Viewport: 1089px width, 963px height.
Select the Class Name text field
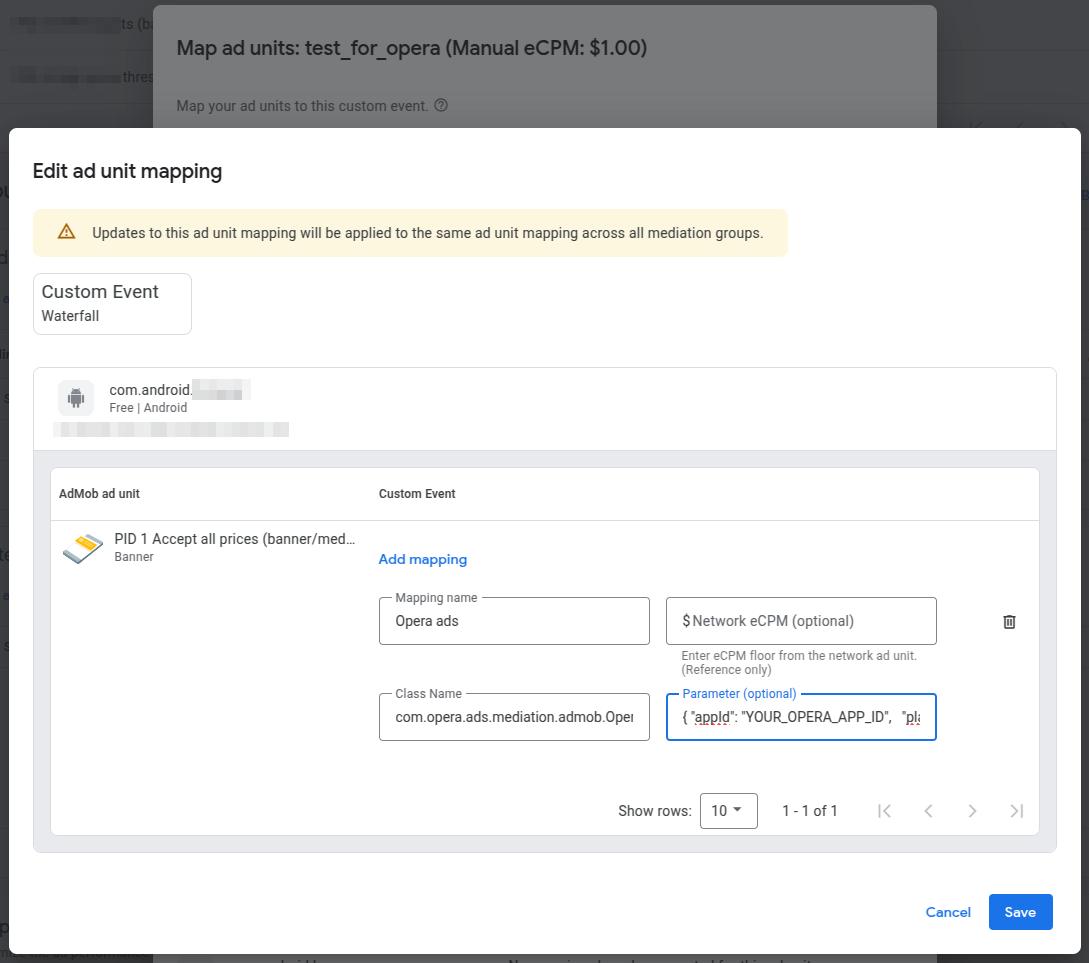tap(514, 717)
